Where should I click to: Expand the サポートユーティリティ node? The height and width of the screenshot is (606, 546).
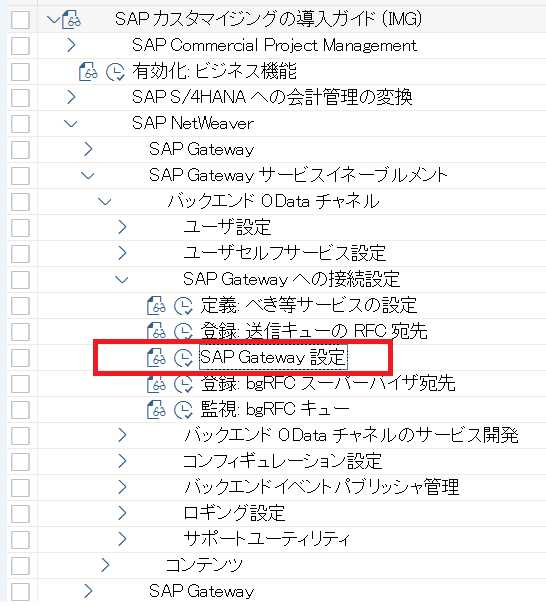point(122,539)
